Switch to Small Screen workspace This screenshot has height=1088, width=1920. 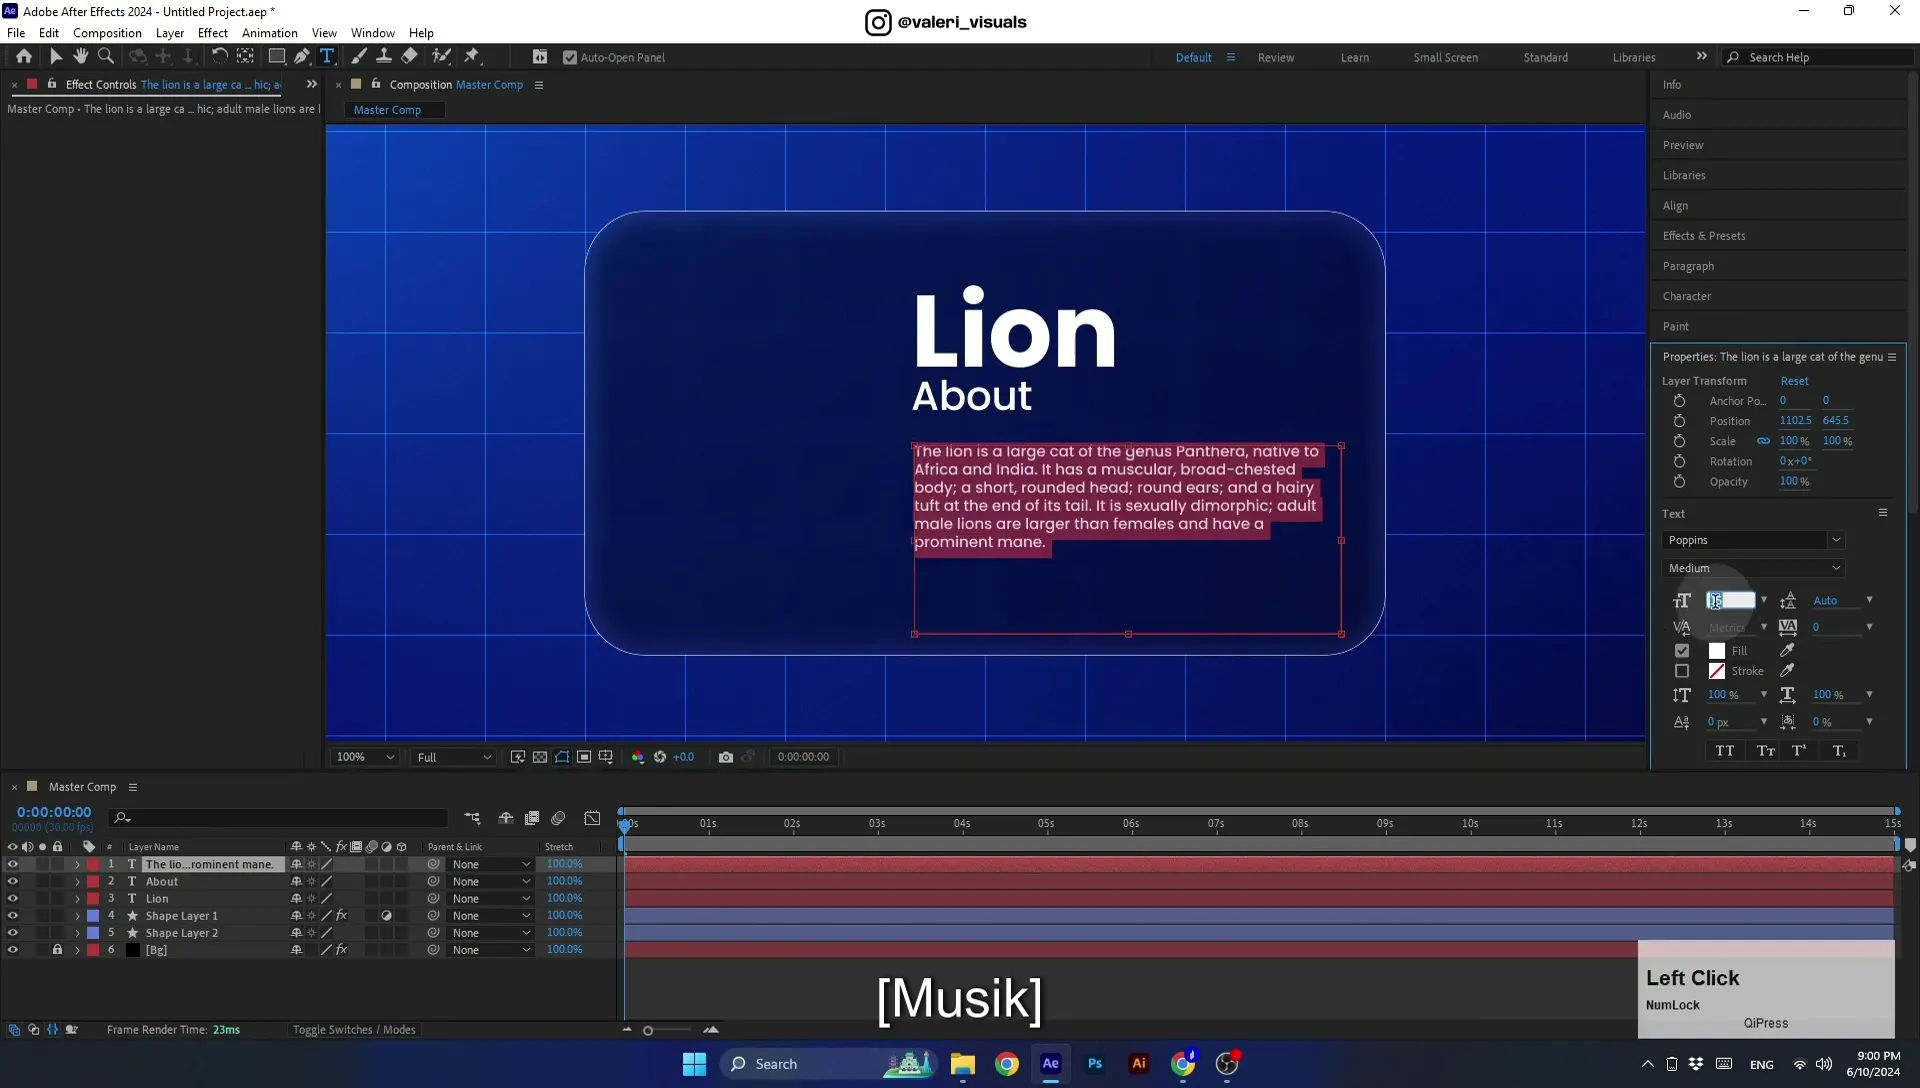point(1445,58)
